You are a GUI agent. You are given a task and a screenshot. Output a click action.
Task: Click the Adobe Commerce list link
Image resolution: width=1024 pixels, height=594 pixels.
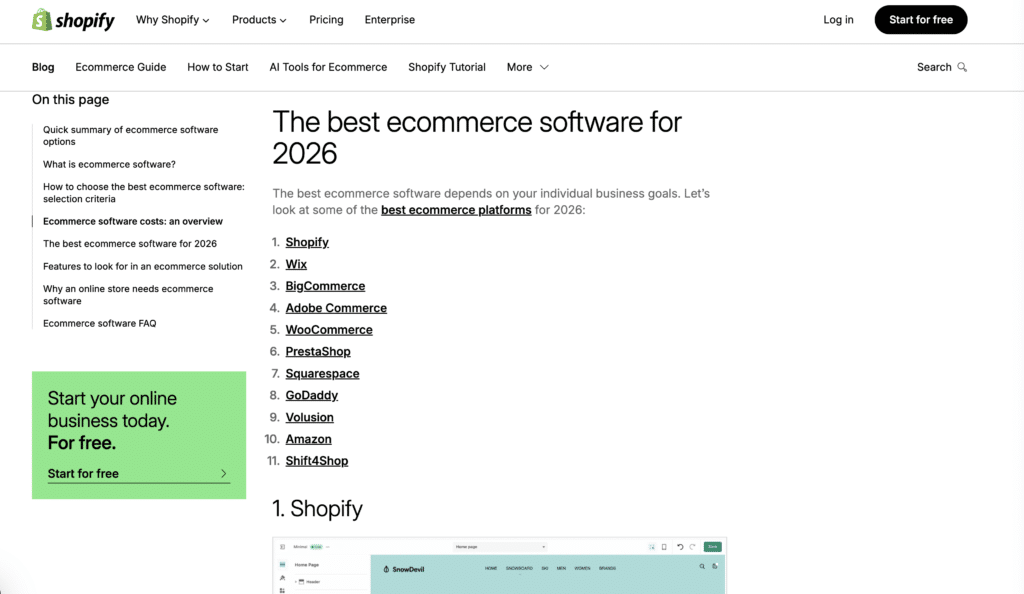[336, 308]
